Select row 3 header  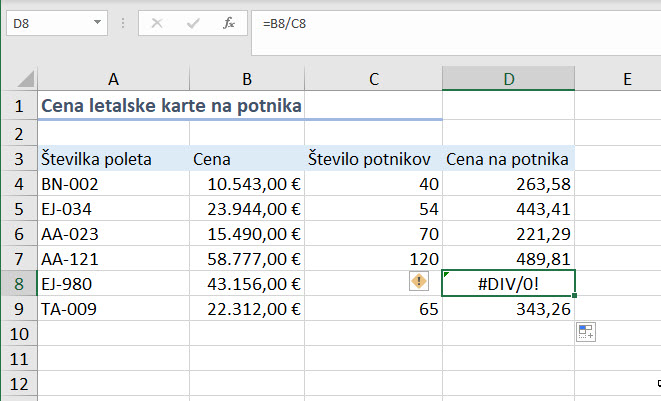click(19, 159)
